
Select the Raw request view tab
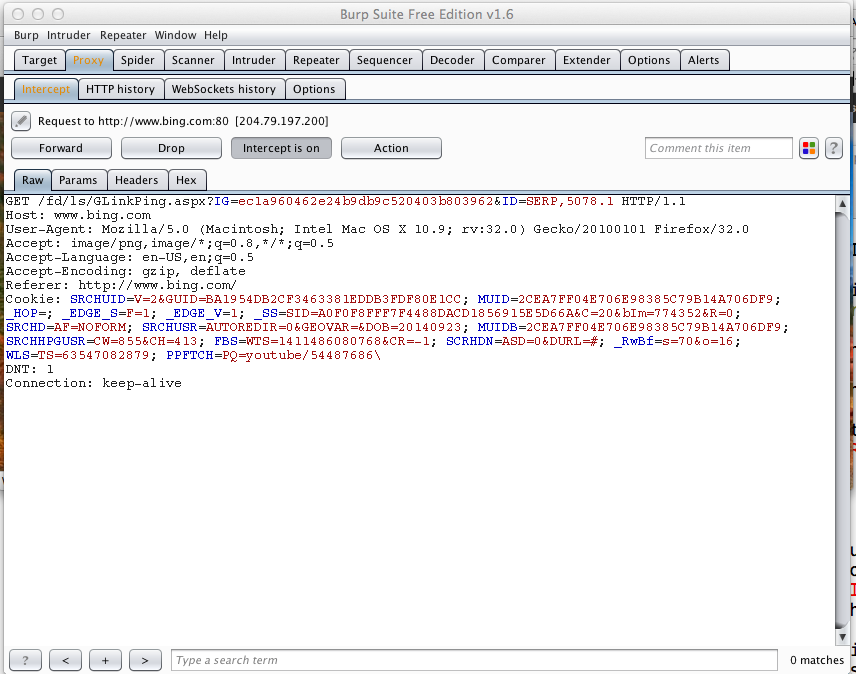point(33,180)
